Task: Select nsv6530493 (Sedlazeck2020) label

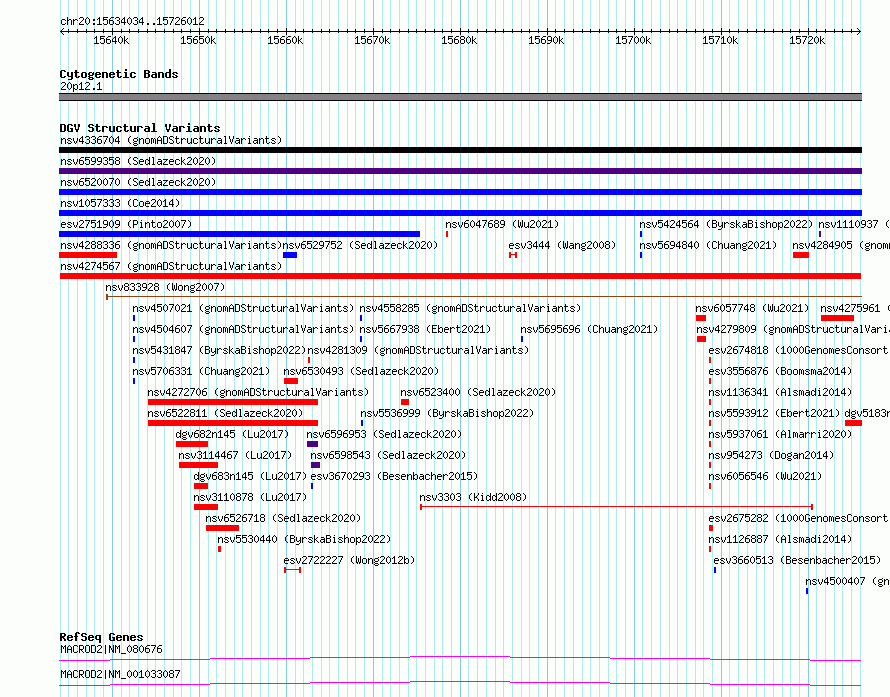Action: [361, 371]
